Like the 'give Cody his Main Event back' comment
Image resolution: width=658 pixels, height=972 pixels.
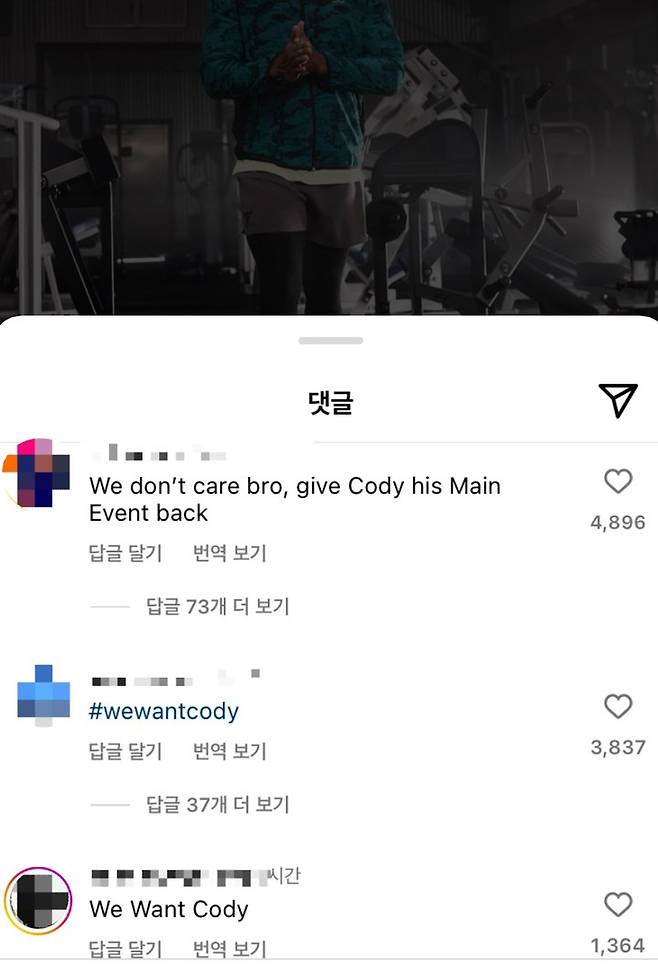point(618,481)
